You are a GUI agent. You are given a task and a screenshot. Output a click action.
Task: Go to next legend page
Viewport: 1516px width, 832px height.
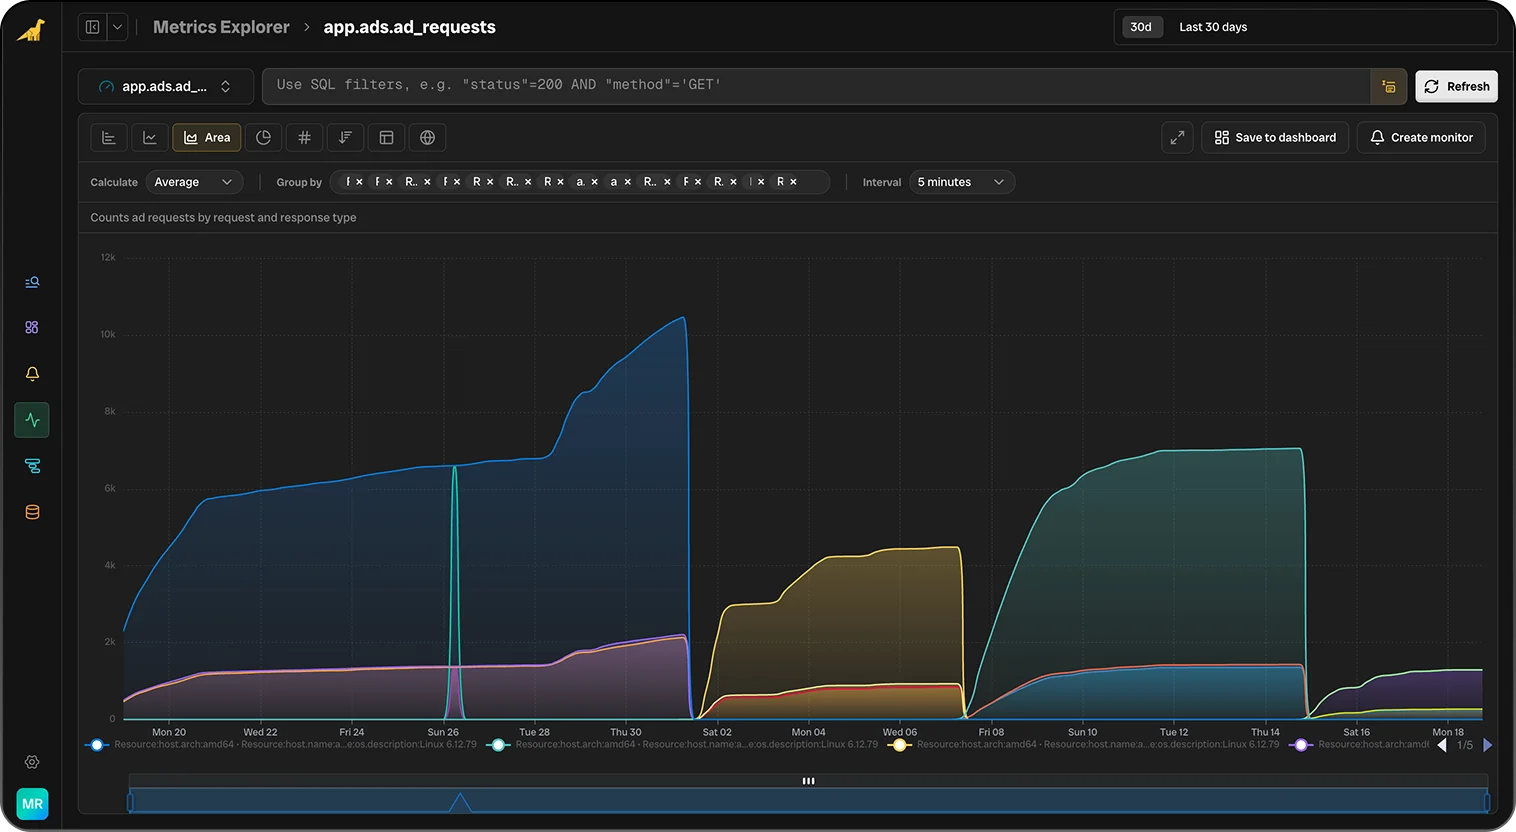[x=1488, y=745]
